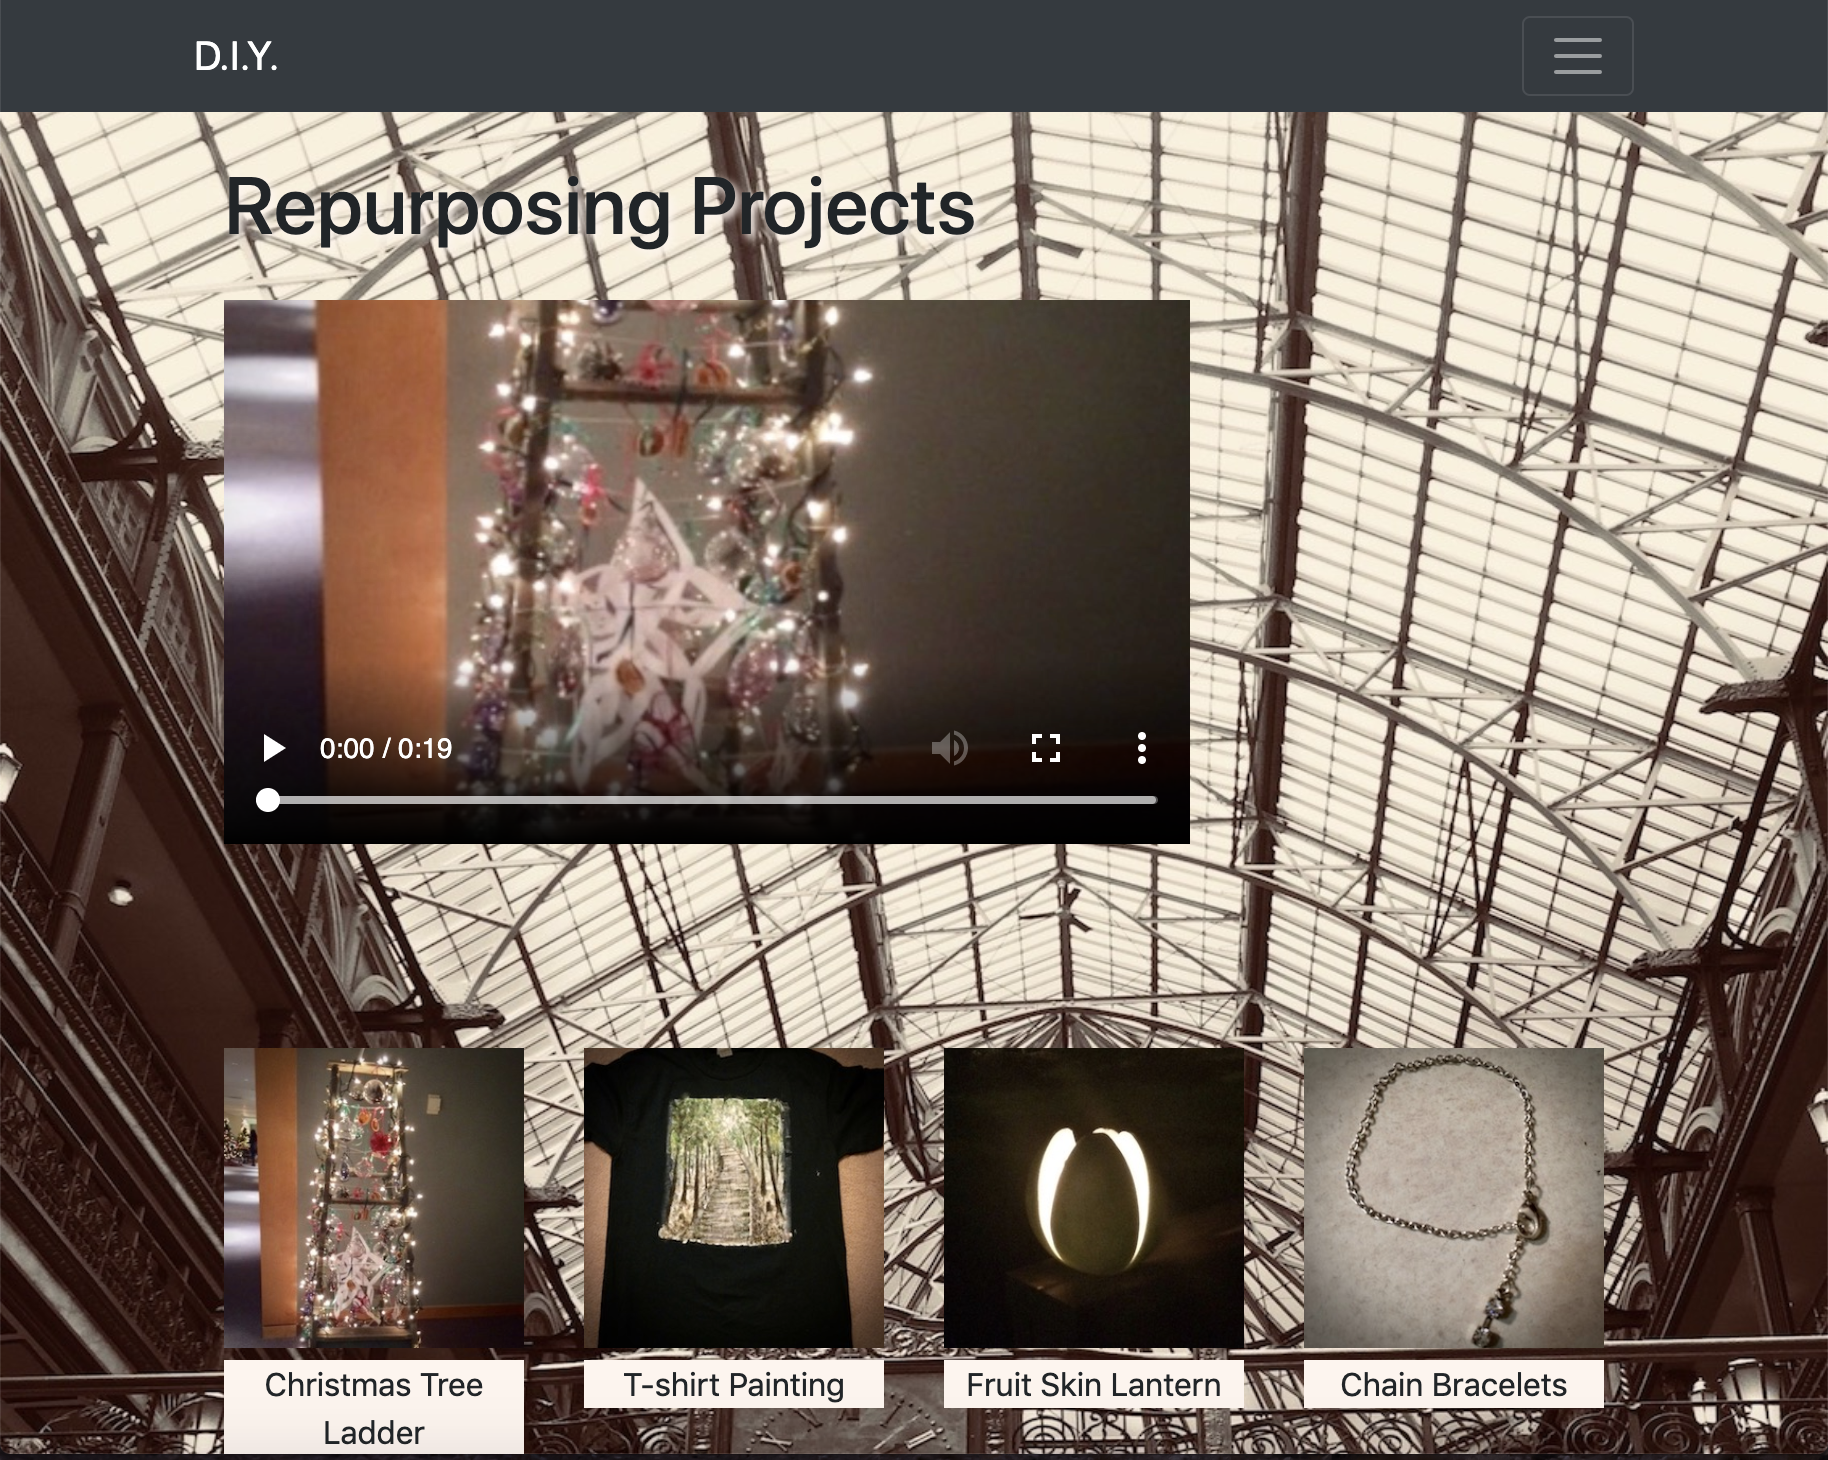Open the T-shirt painting thumbnail image
The height and width of the screenshot is (1460, 1828).
click(x=734, y=1198)
